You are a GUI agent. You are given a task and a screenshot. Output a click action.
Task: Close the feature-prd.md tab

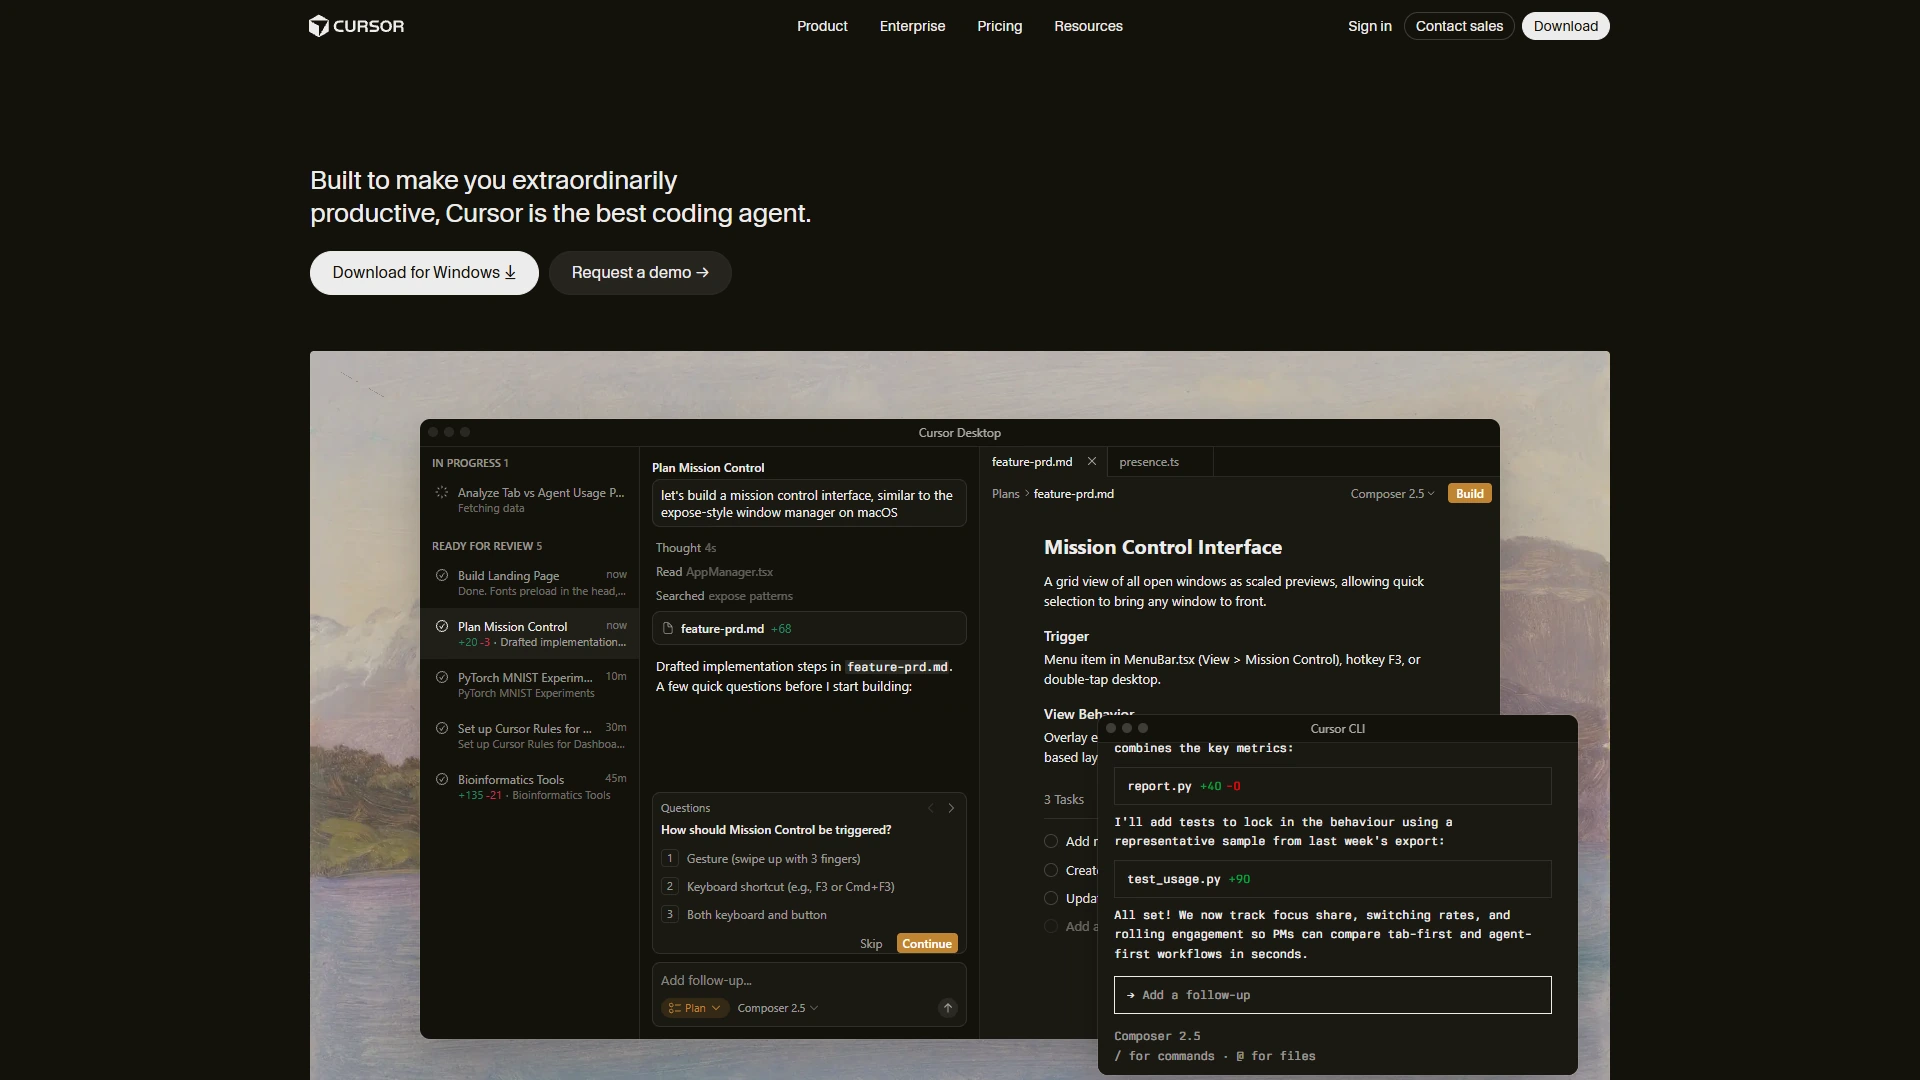[x=1092, y=462]
